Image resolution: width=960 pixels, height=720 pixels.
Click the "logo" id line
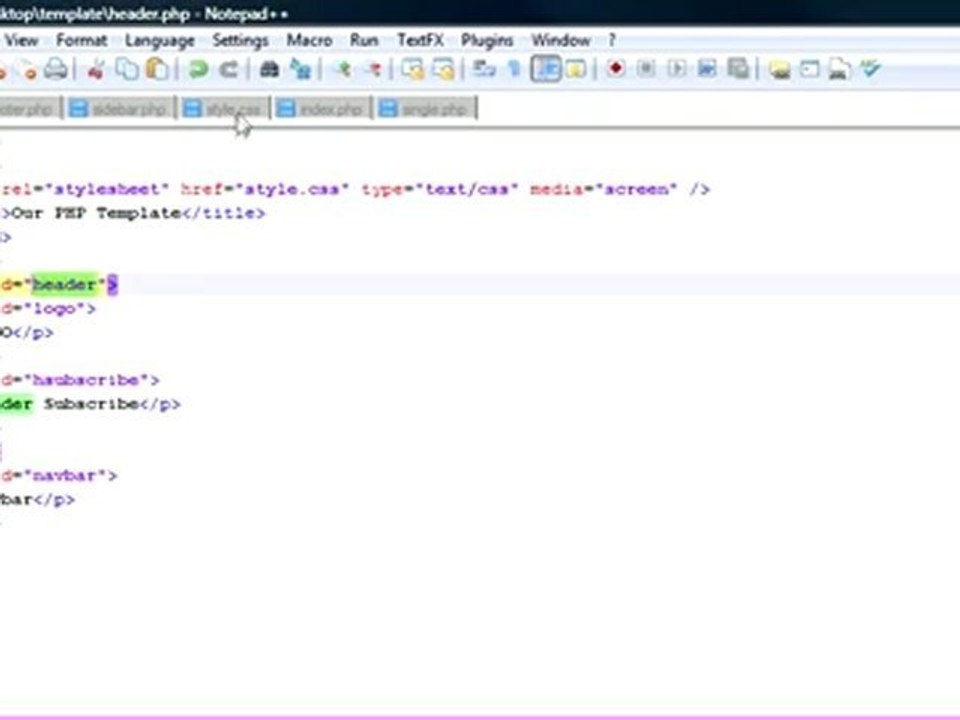[48, 308]
